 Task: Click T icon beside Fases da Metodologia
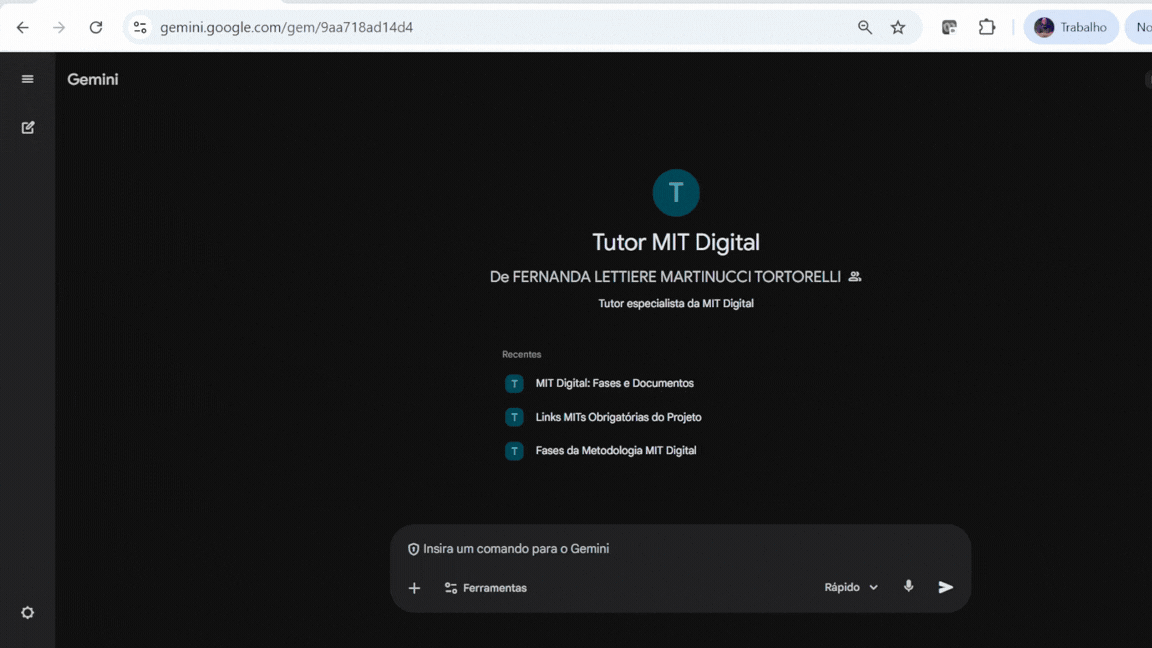tap(514, 451)
